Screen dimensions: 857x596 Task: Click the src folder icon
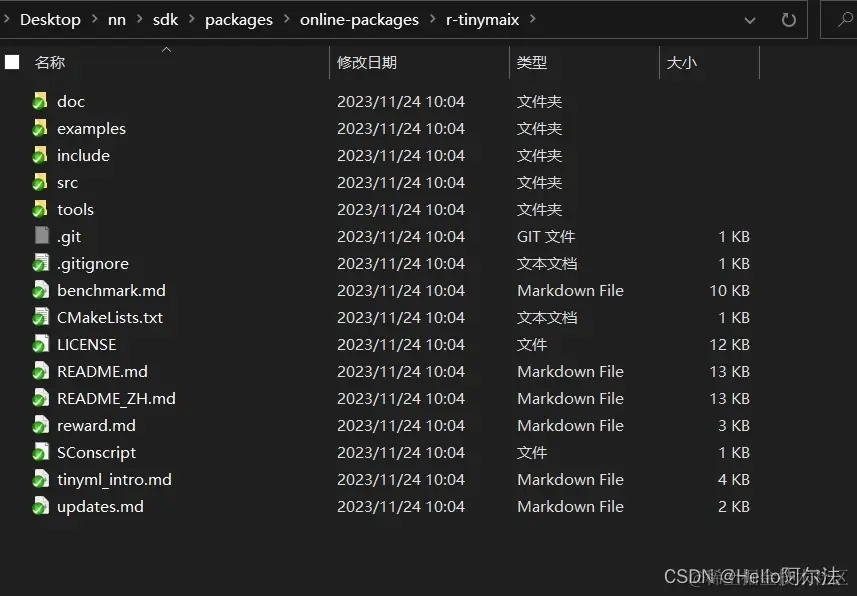[x=40, y=182]
